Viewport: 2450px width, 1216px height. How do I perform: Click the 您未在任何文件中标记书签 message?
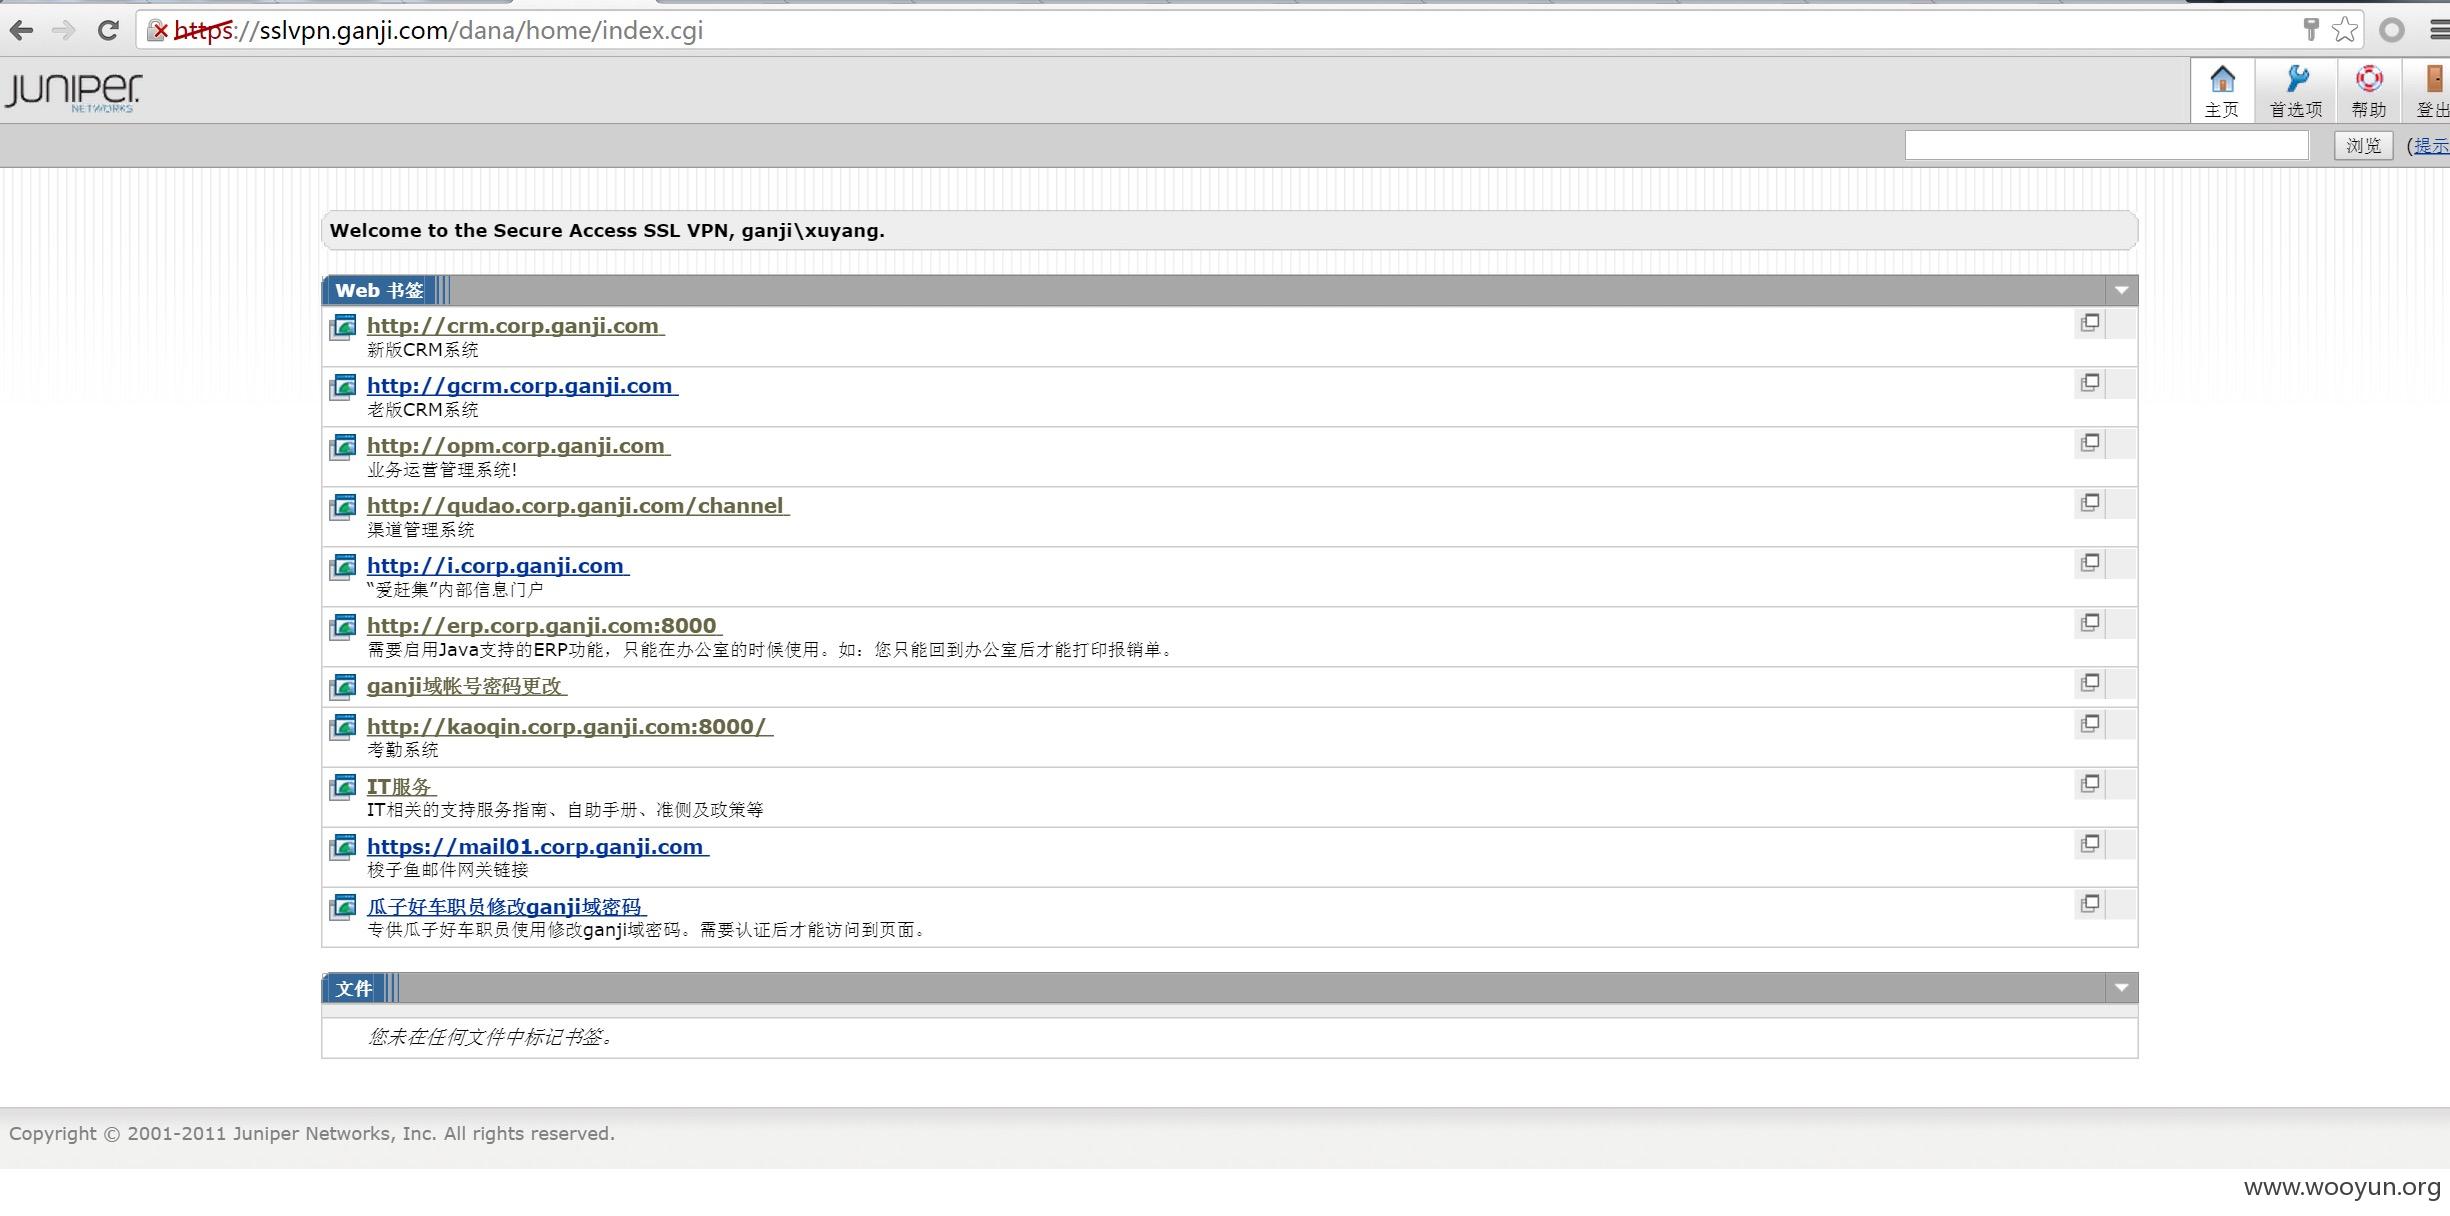(490, 1037)
